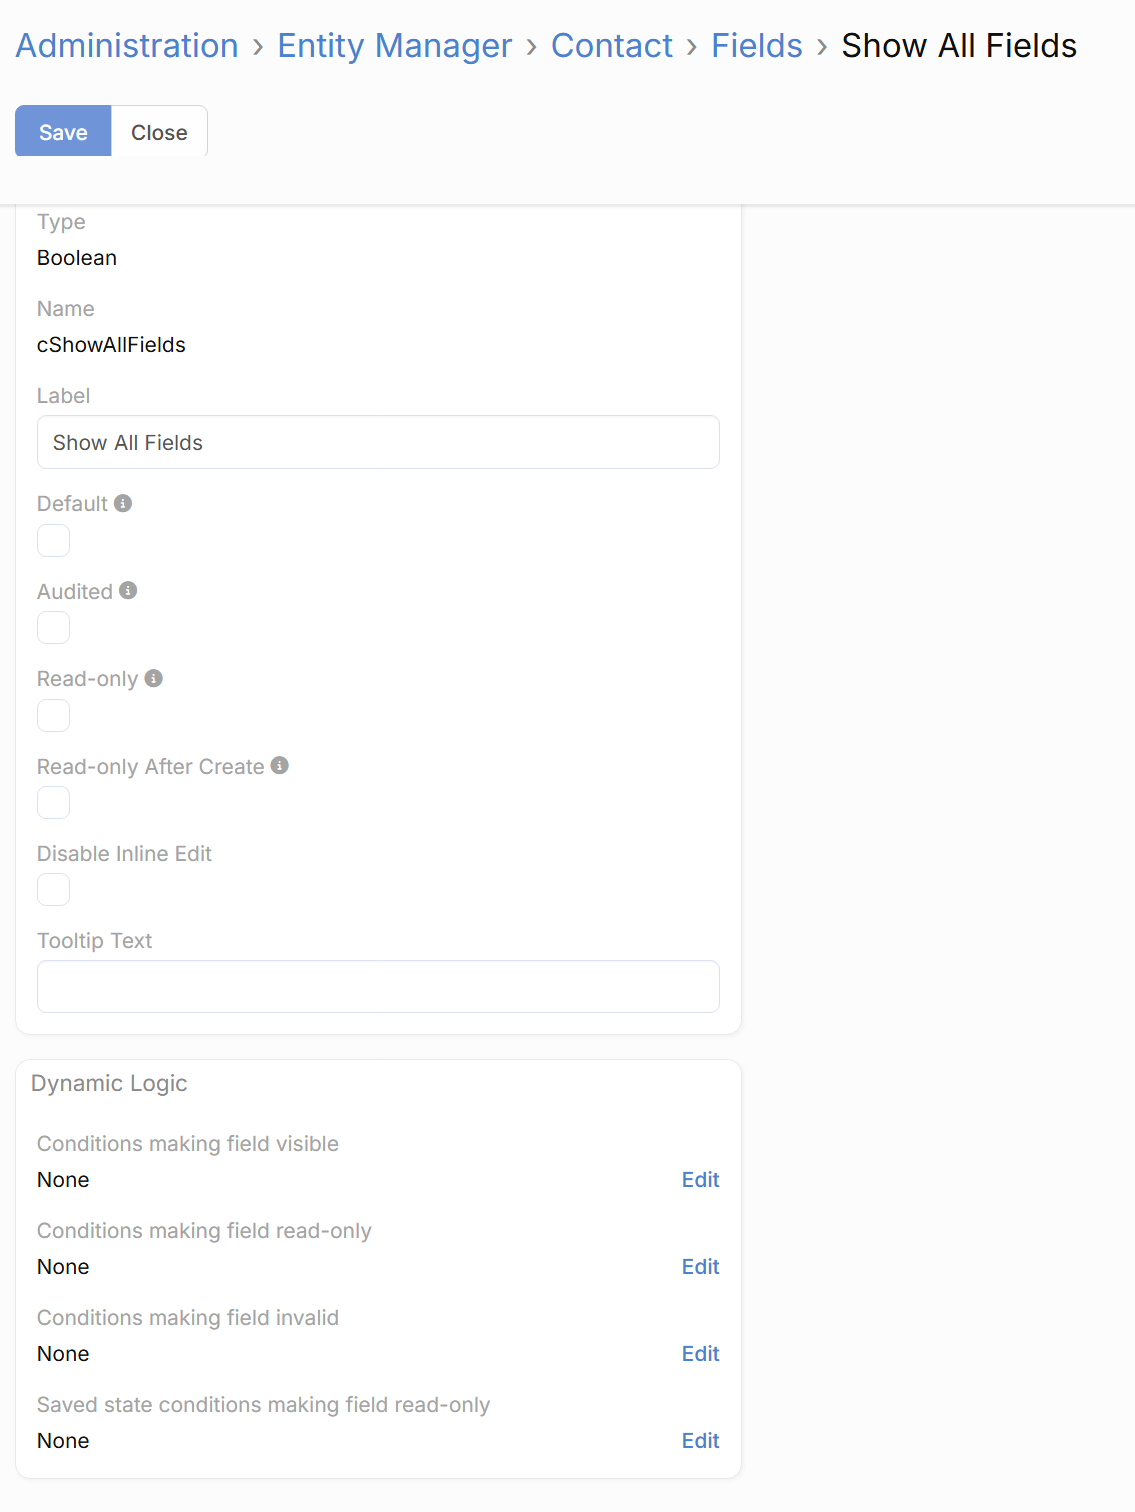Viewport: 1135px width, 1512px height.
Task: Click into the Label input field
Action: click(378, 443)
